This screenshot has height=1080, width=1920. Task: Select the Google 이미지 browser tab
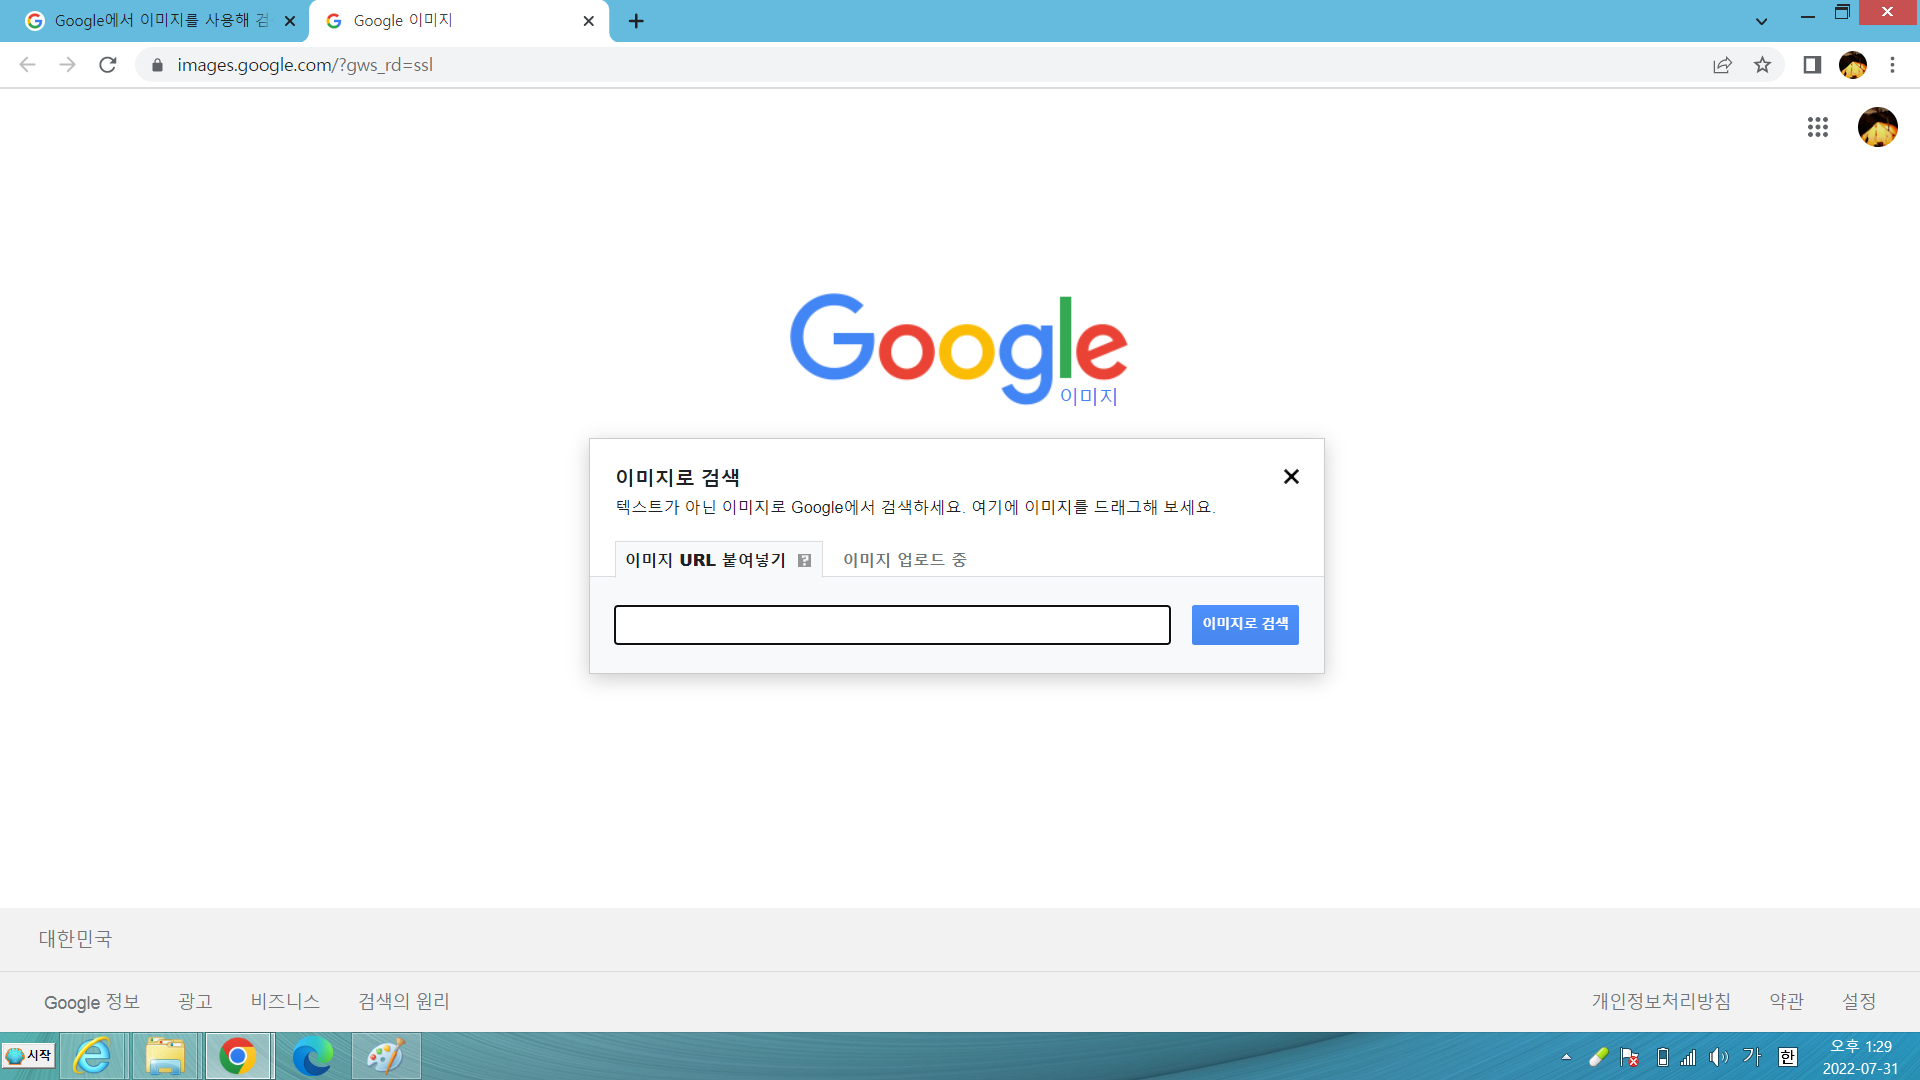458,21
